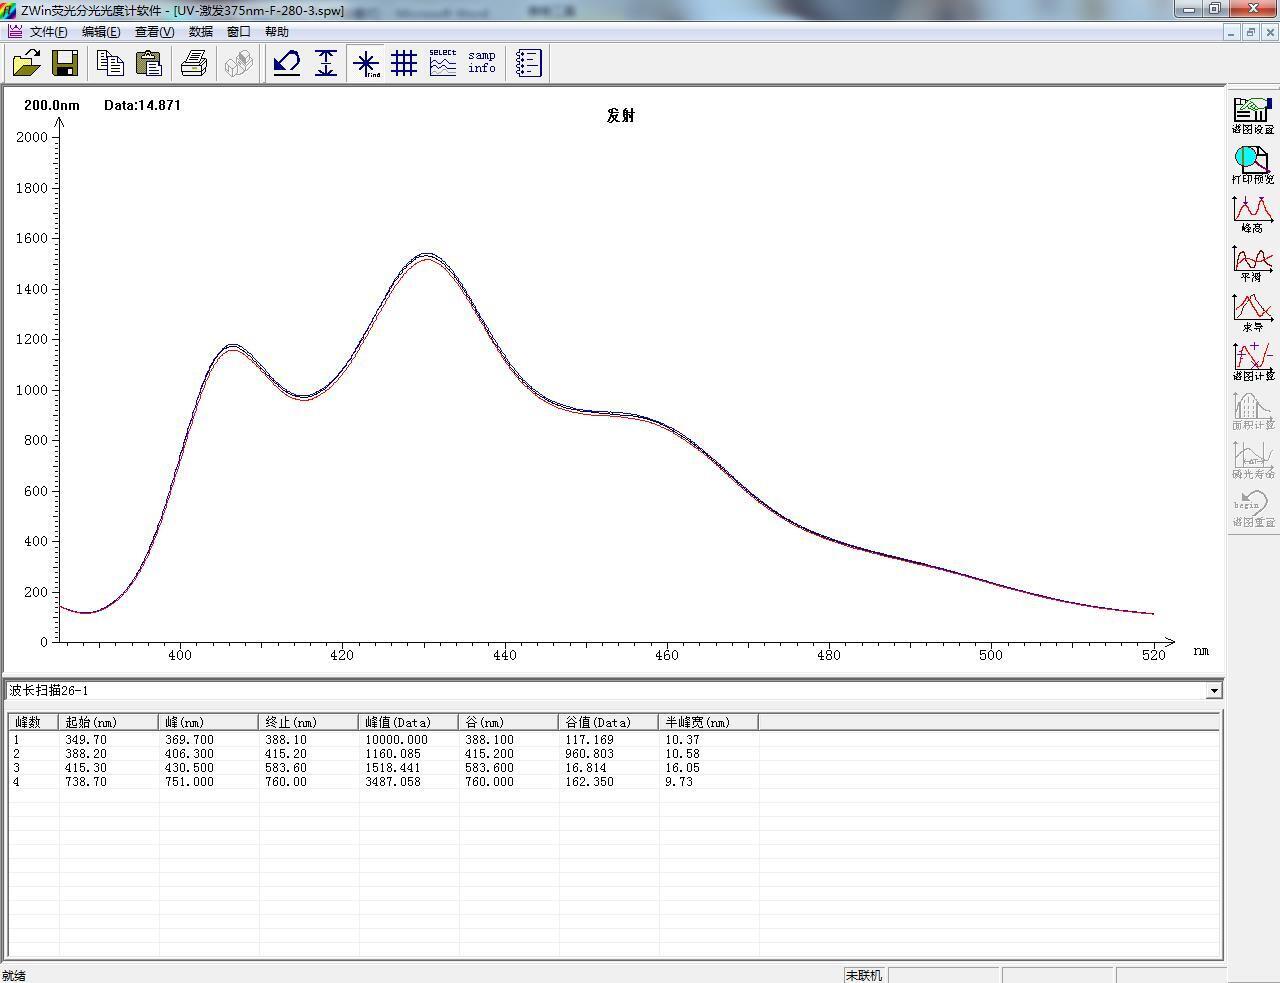The image size is (1280, 983).
Task: Click the Data:14.871 readout
Action: [x=142, y=105]
